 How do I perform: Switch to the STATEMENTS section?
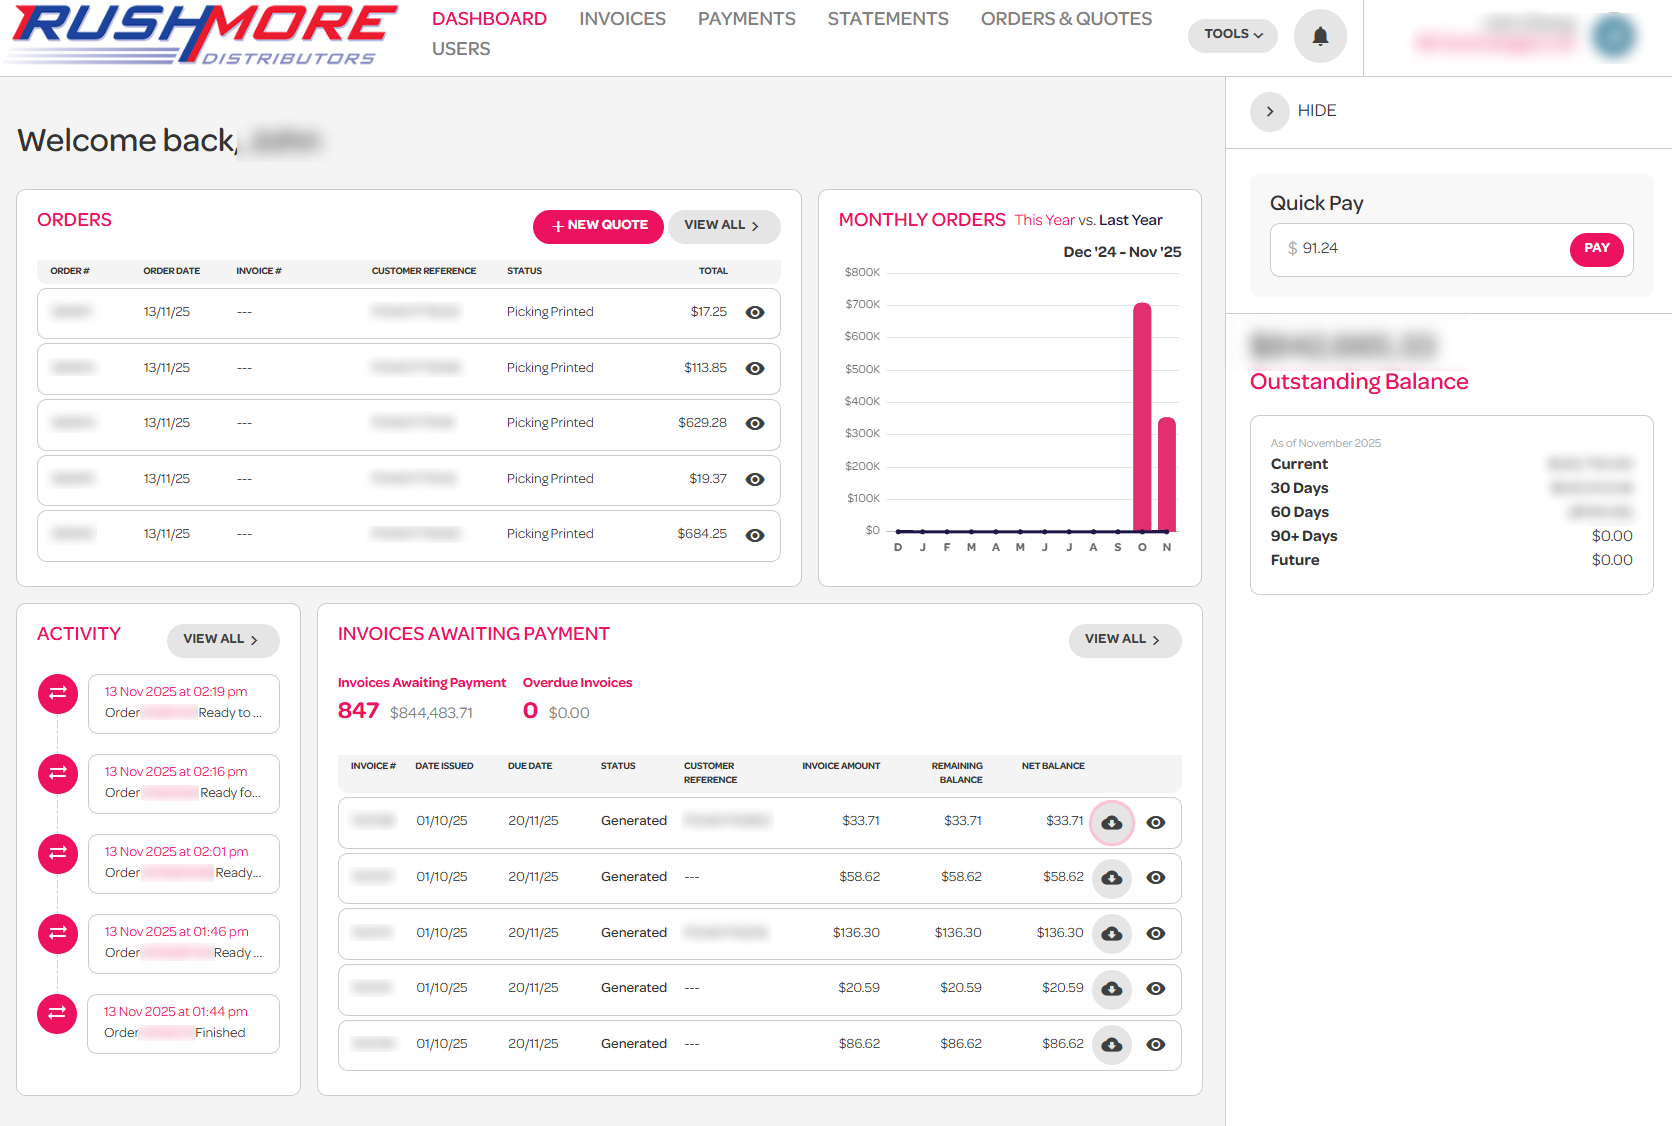pyautogui.click(x=887, y=18)
